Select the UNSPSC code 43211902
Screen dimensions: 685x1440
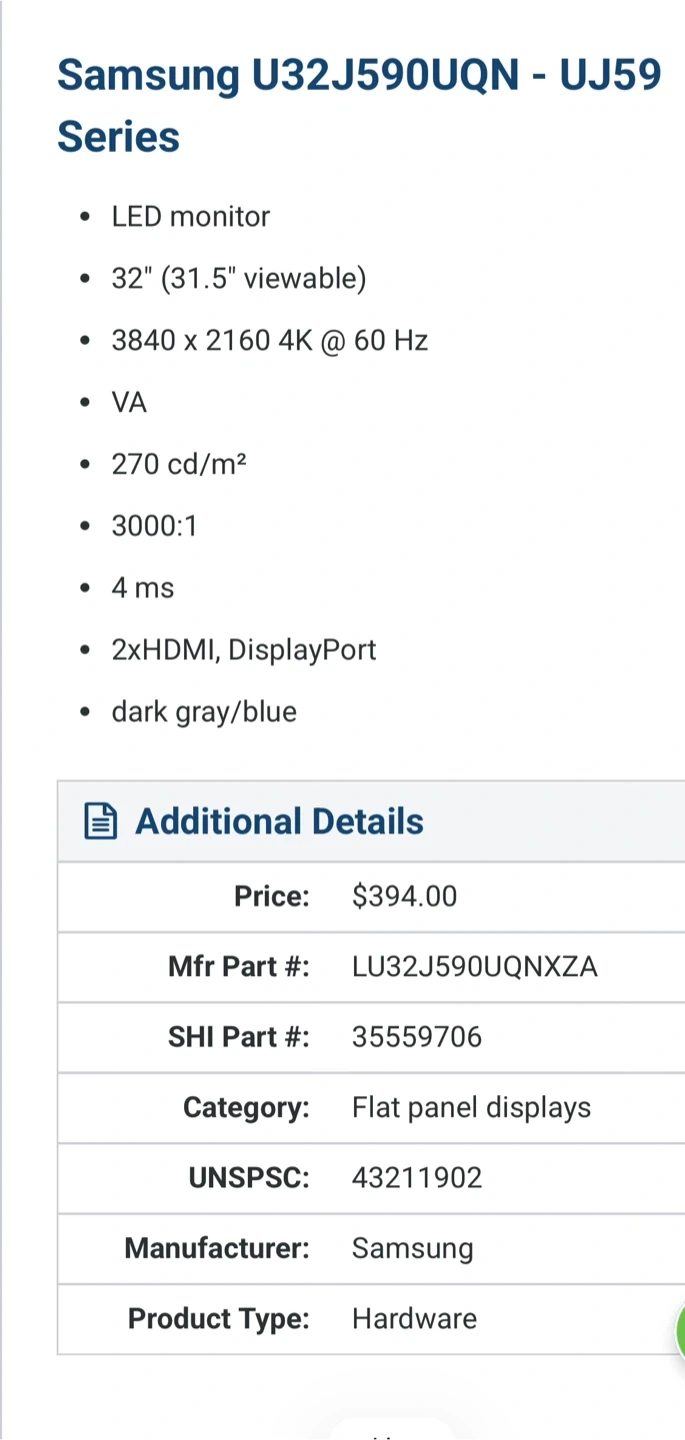(x=416, y=1178)
